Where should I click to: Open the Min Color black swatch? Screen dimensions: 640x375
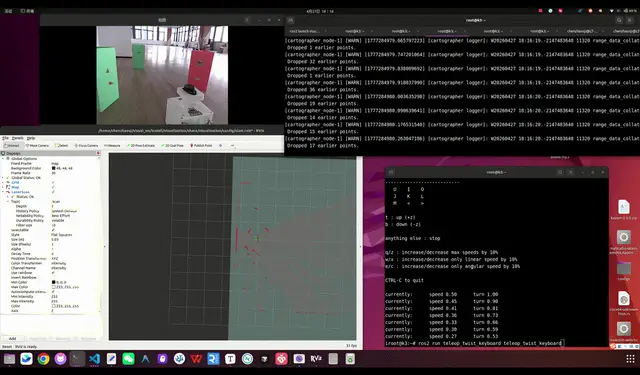pos(53,282)
